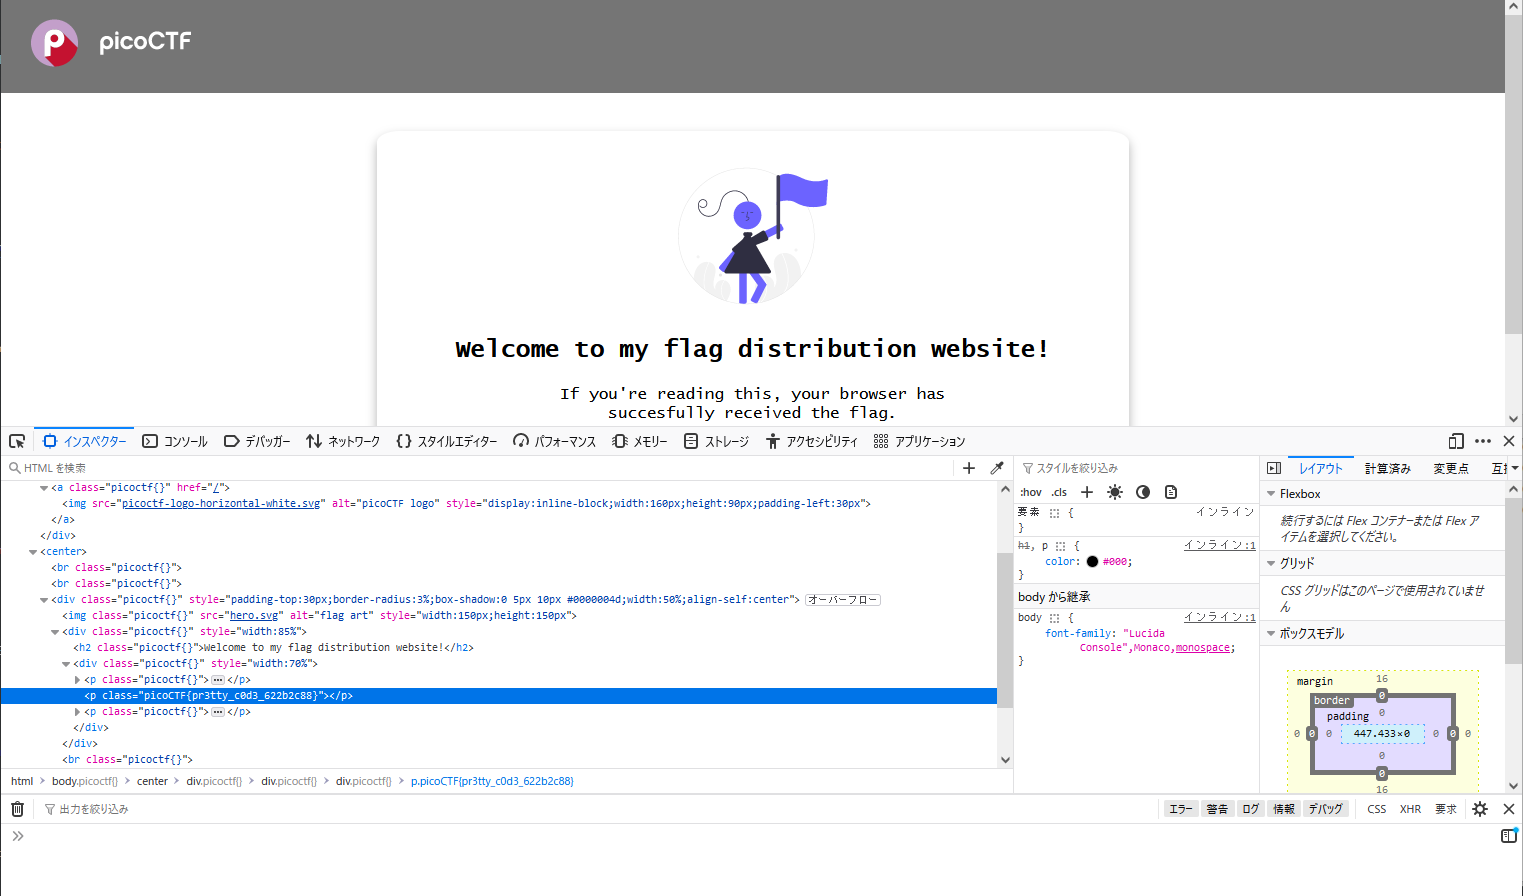Open the DevTools more options menu
The width and height of the screenshot is (1523, 896).
point(1483,441)
